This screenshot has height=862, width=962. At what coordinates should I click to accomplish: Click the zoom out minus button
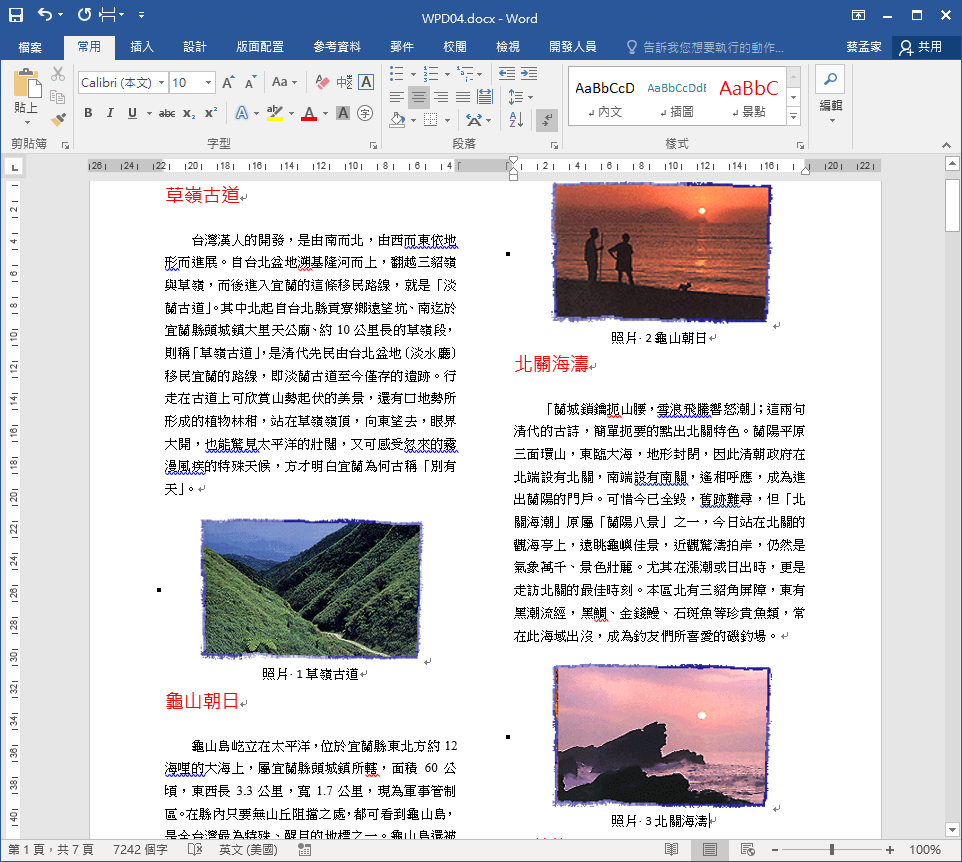(775, 850)
